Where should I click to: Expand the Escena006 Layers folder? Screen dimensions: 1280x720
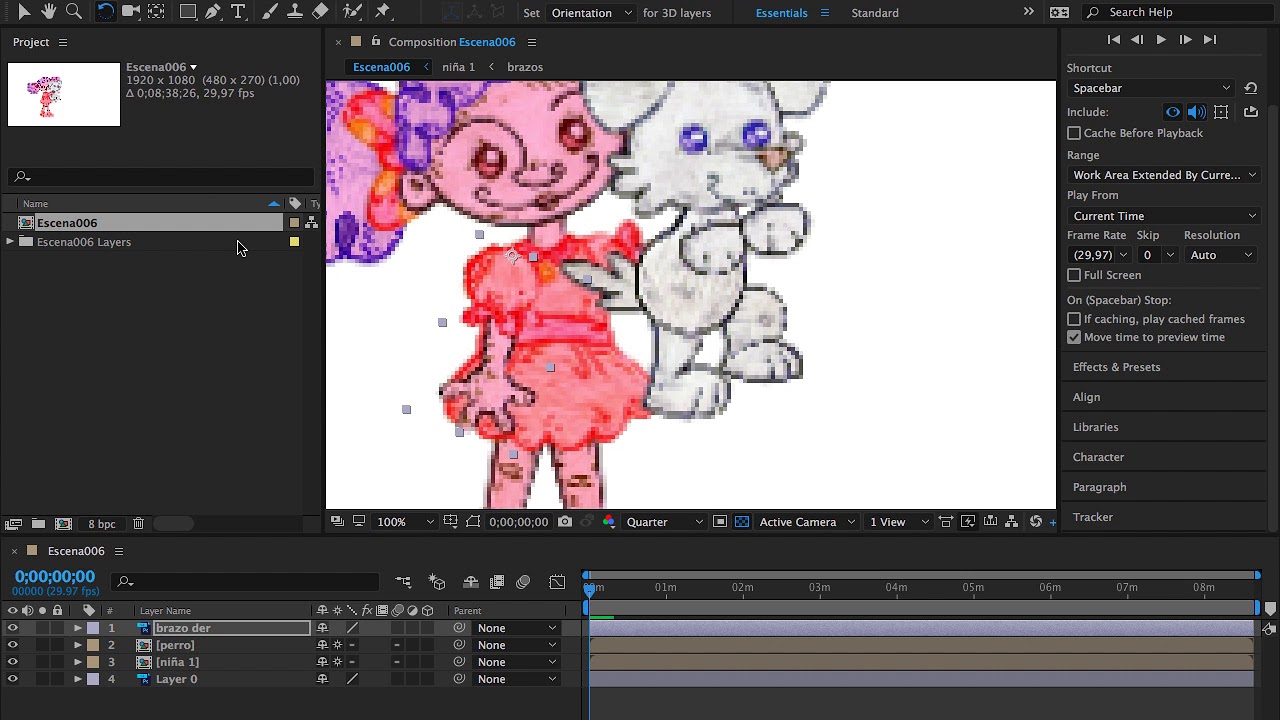(x=10, y=242)
